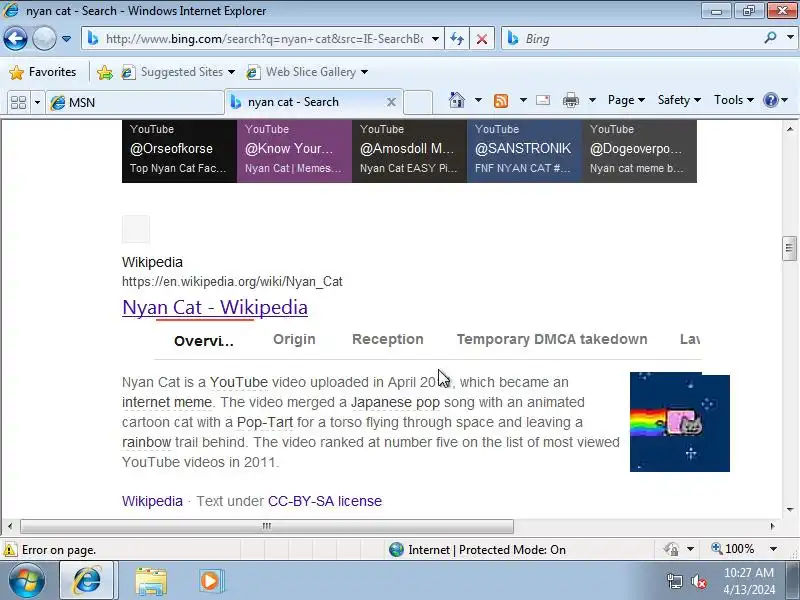800x600 pixels.
Task: Select the Temporary DMCA takedown tab
Action: pos(552,339)
